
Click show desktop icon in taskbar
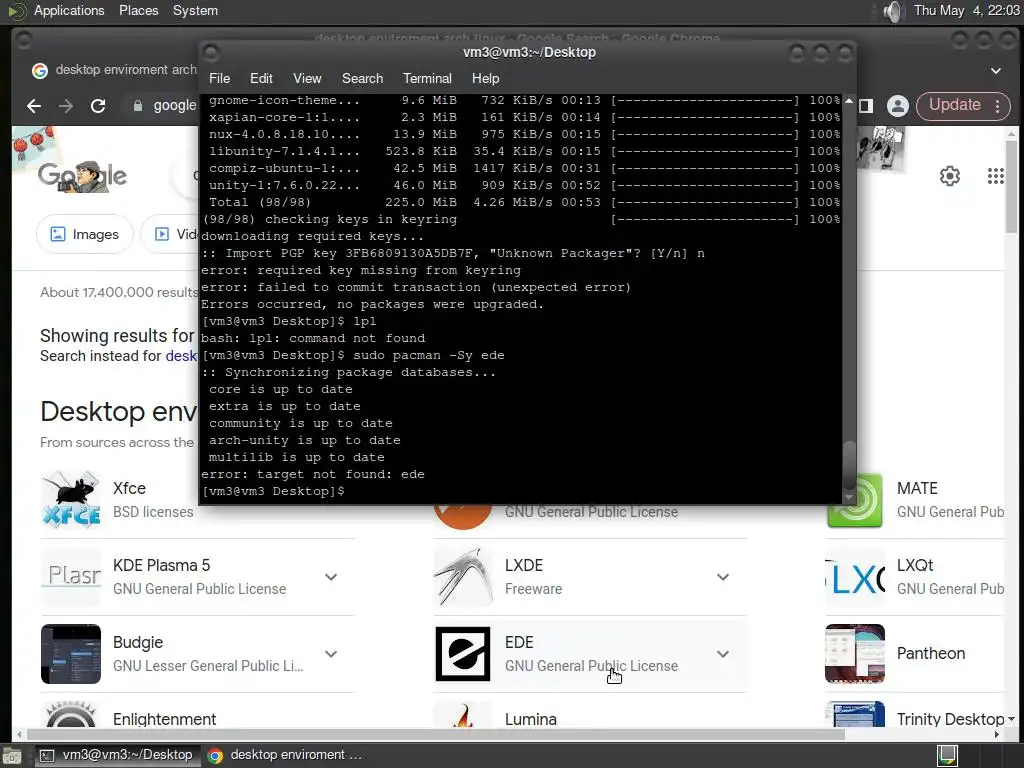click(x=11, y=756)
